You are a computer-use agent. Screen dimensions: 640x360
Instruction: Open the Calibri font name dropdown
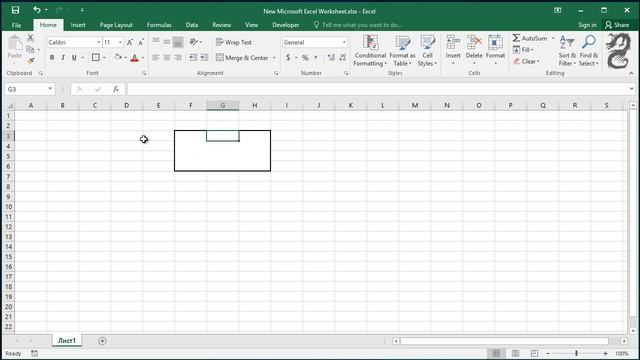click(x=98, y=42)
